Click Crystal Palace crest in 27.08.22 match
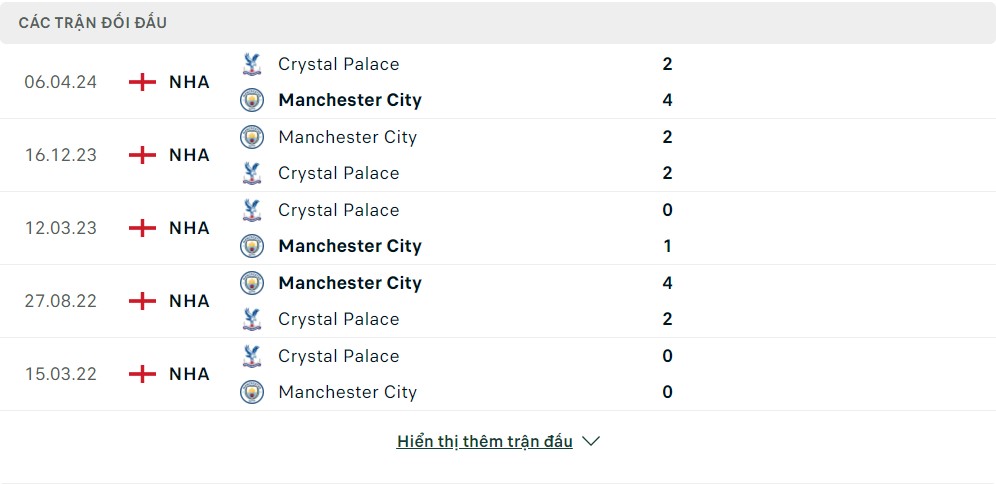996x484 pixels. [x=252, y=319]
